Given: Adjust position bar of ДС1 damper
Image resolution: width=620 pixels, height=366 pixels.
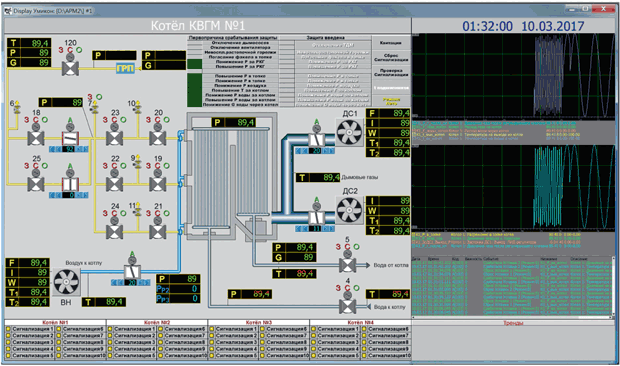Looking at the screenshot, I should coord(315,151).
